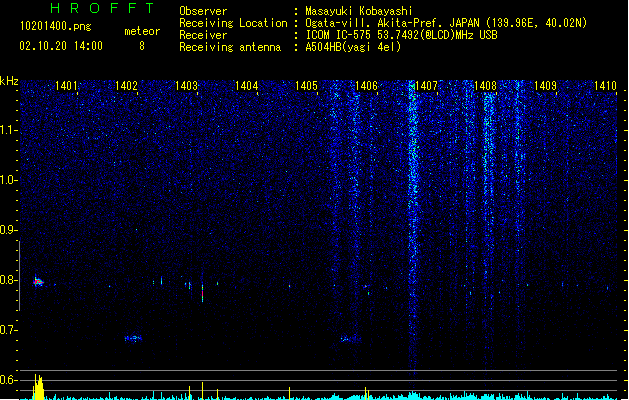
Task: Click the time marker 1407
Action: pyautogui.click(x=426, y=86)
